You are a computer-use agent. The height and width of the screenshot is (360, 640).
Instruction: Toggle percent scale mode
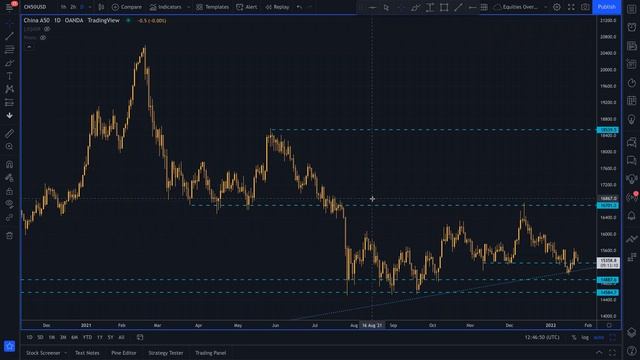[574, 337]
